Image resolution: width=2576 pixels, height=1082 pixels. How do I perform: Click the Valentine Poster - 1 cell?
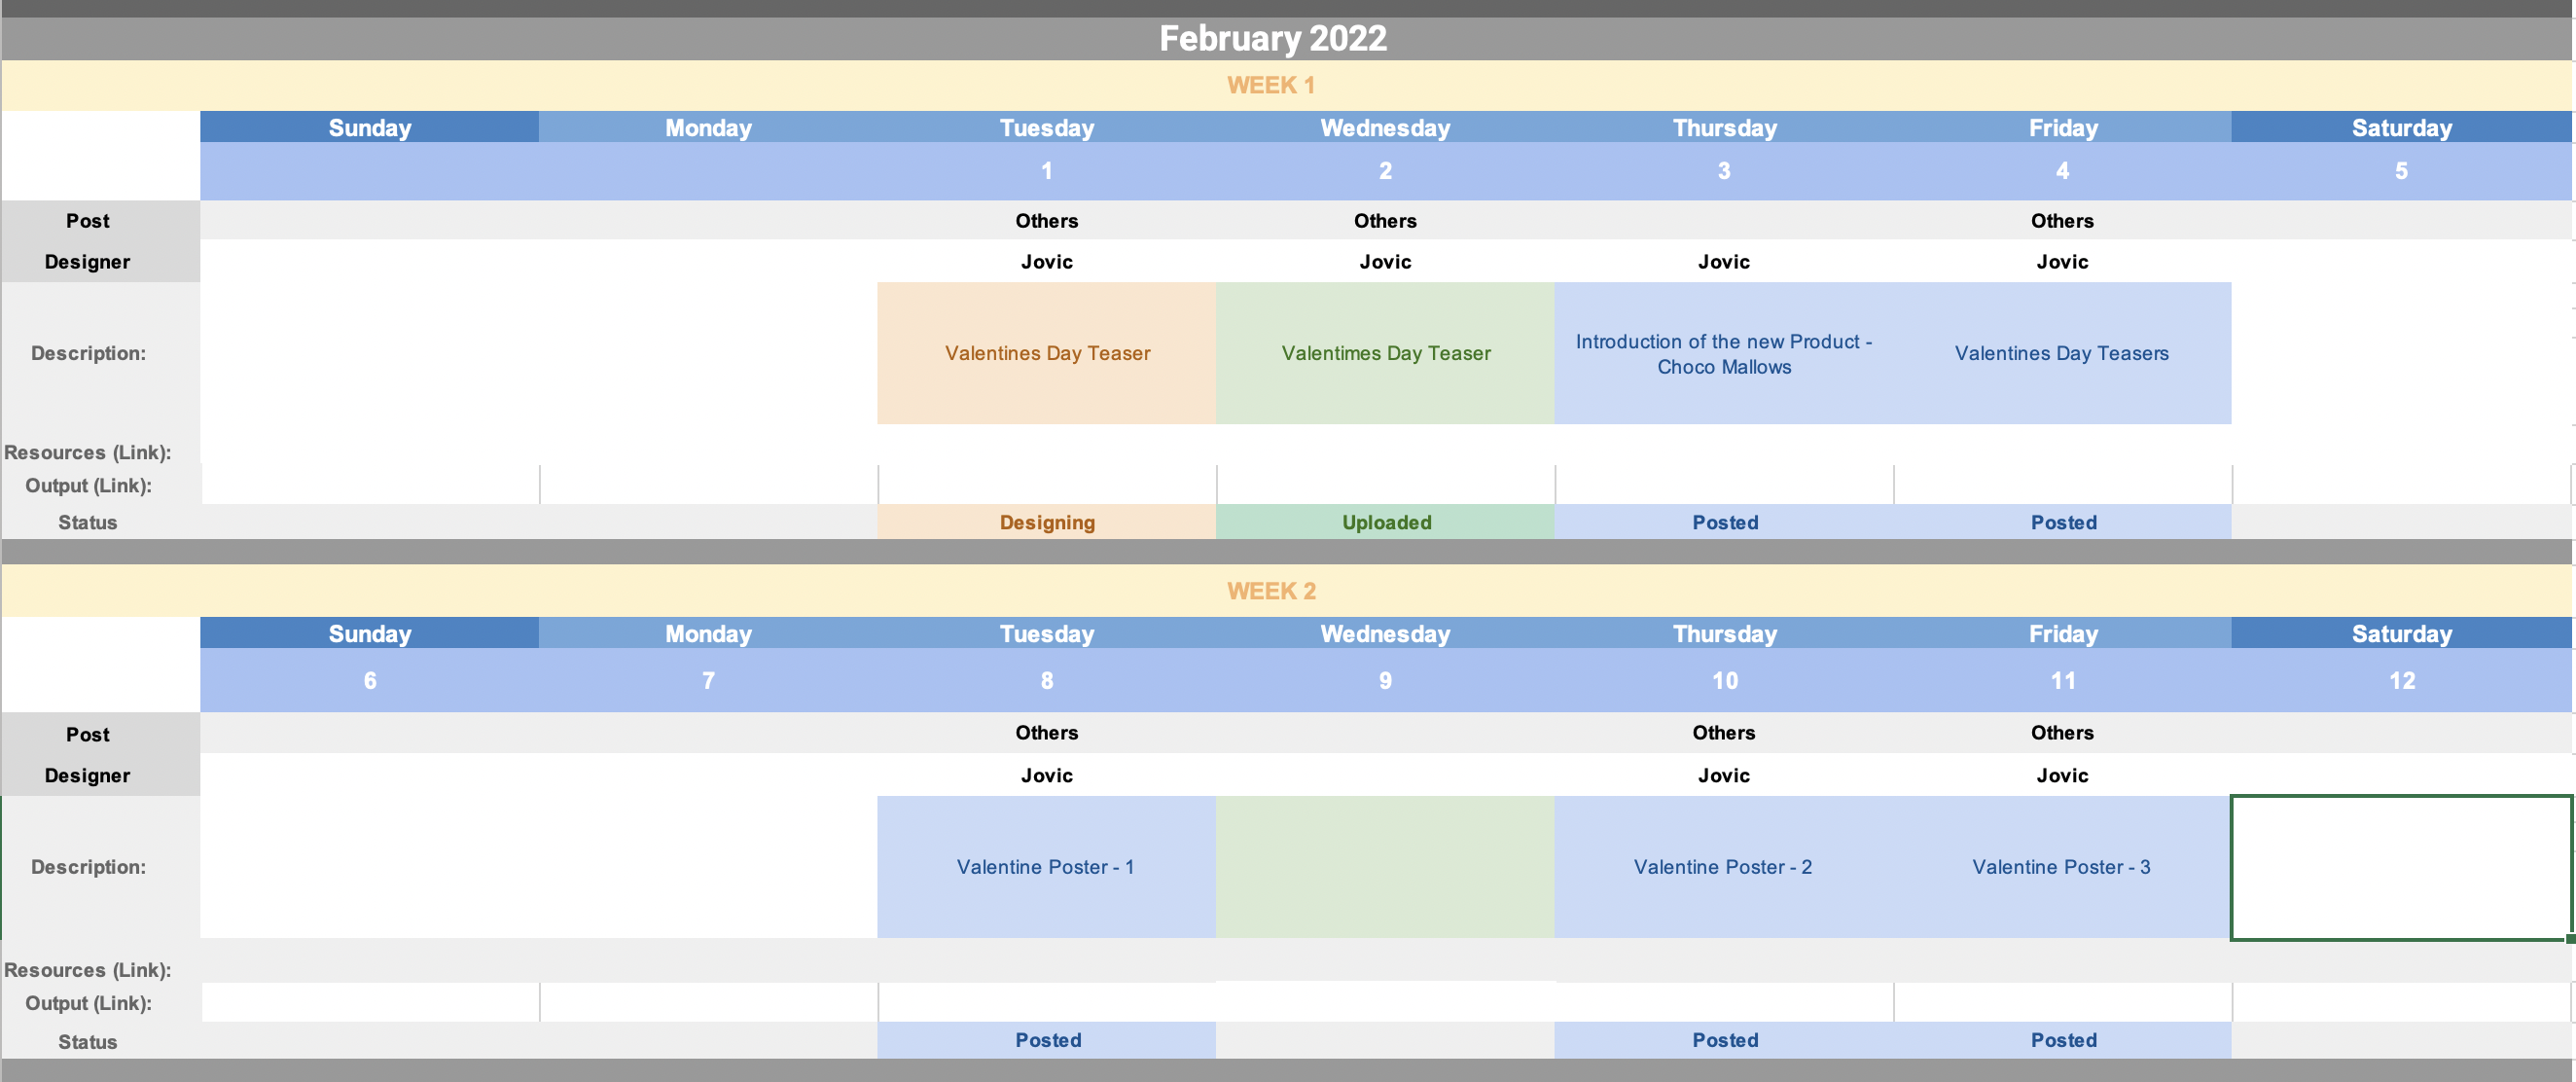(1046, 867)
